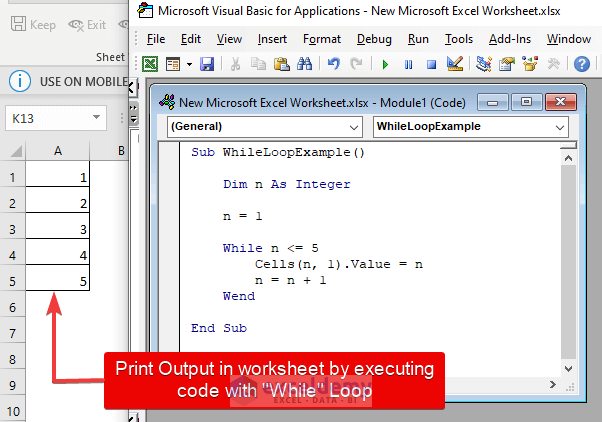Run the macro with the green play icon
The height and width of the screenshot is (422, 602).
pyautogui.click(x=385, y=64)
